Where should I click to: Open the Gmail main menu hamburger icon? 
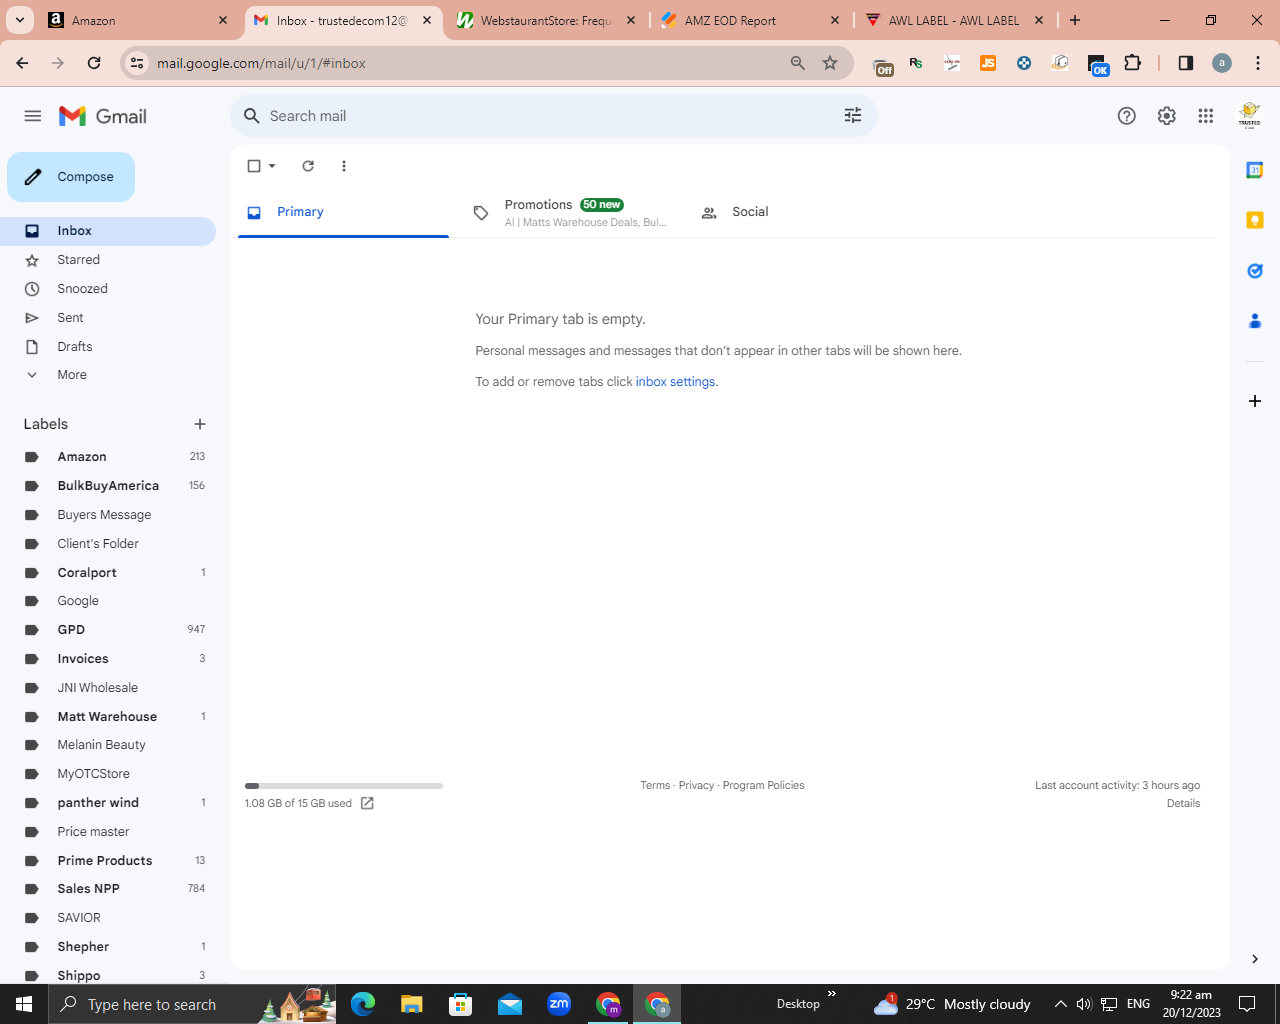(33, 116)
